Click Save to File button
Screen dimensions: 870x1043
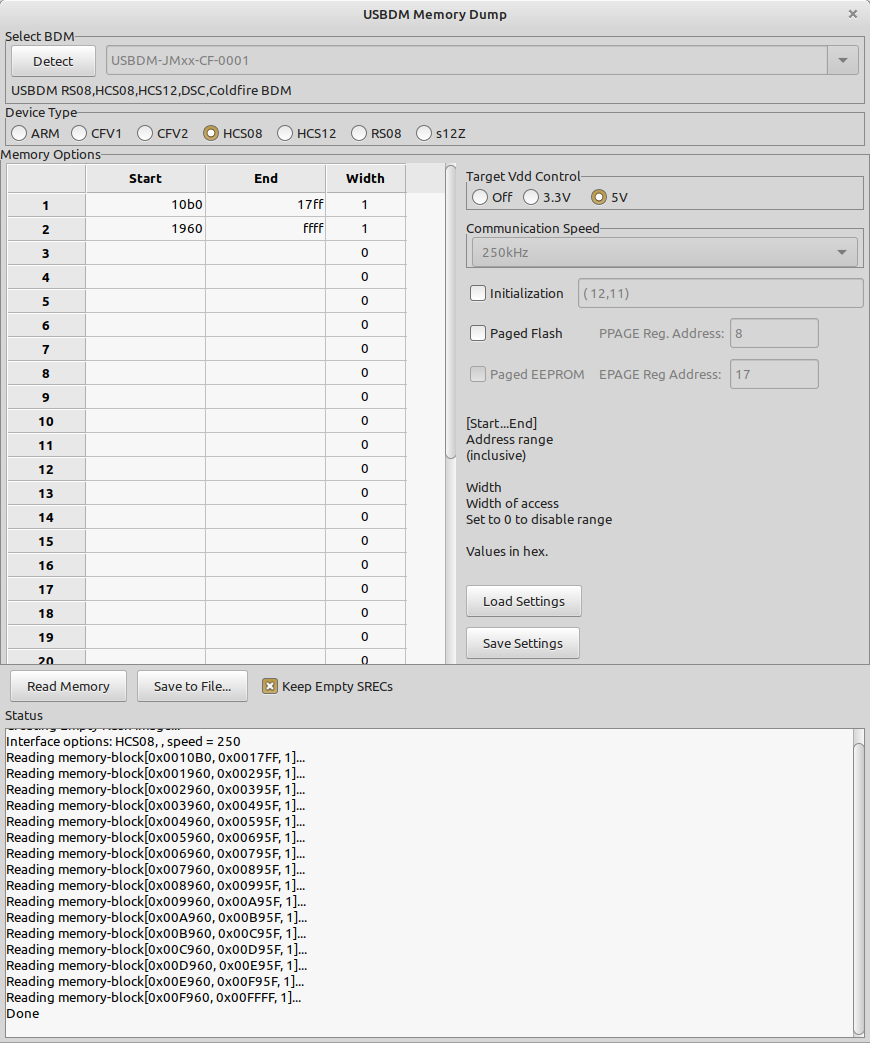point(192,686)
